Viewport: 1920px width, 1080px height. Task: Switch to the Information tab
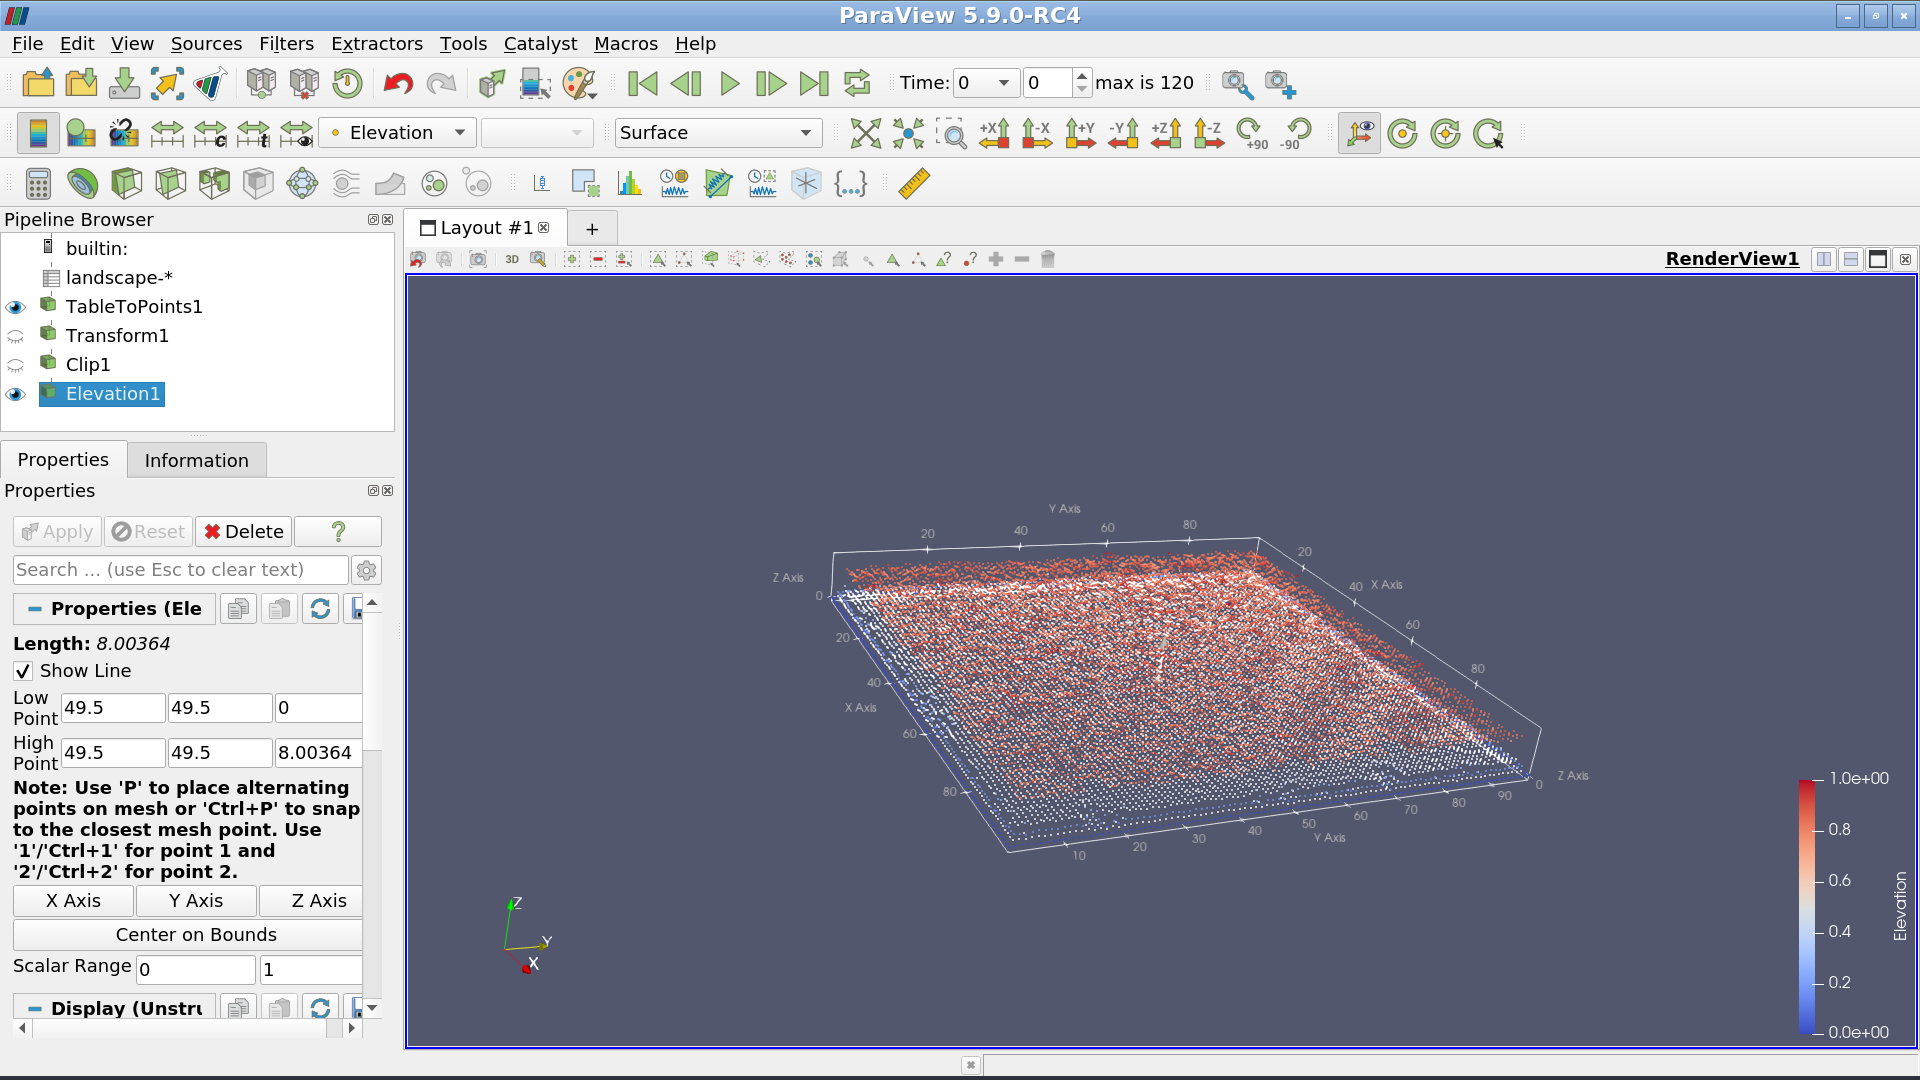(196, 460)
